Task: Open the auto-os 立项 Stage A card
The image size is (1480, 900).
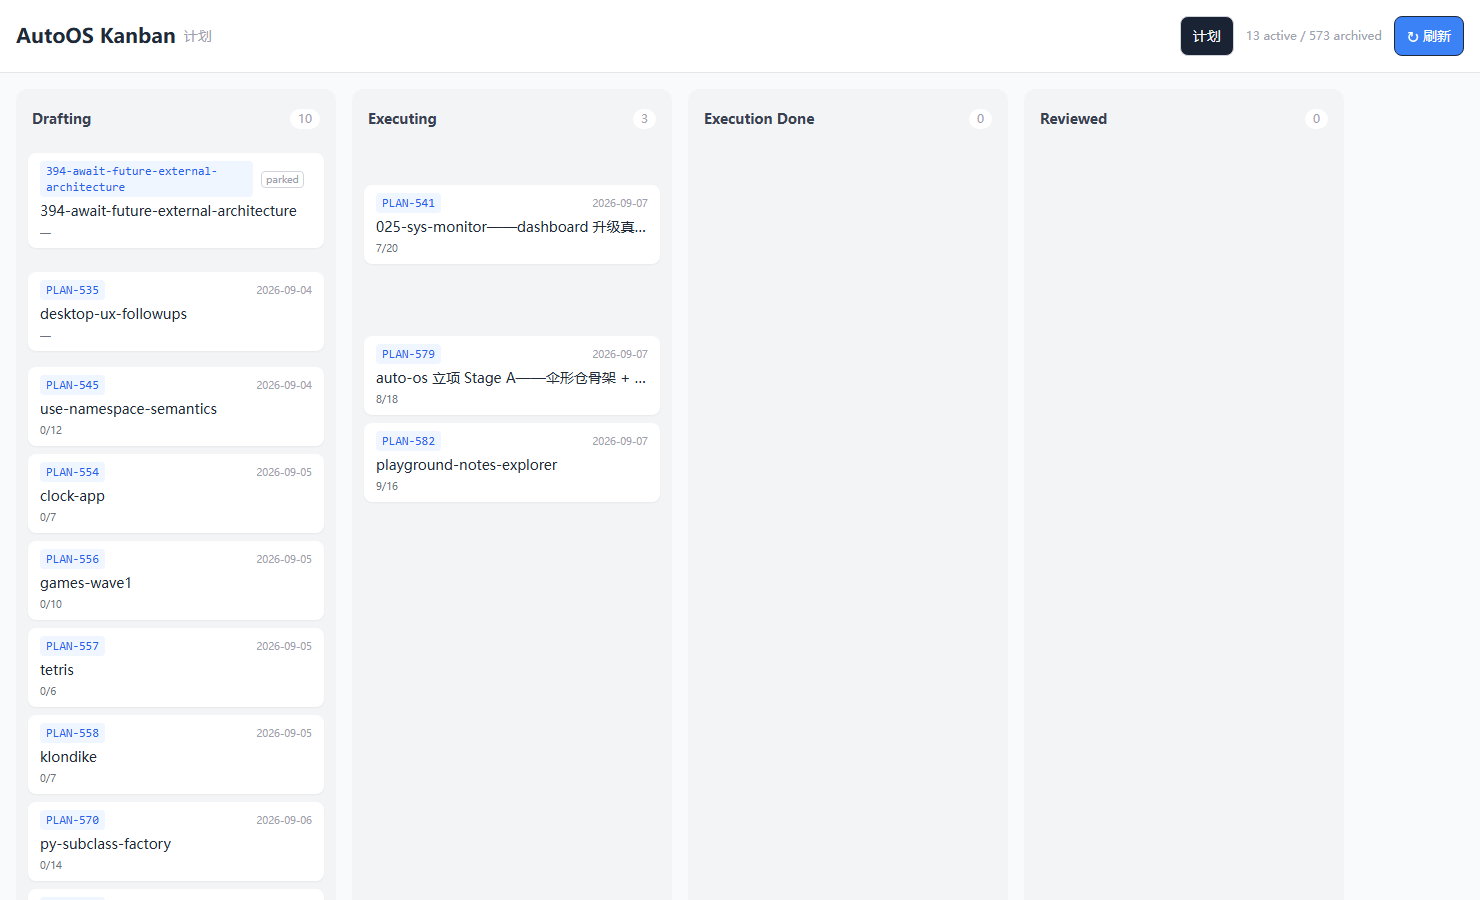Action: (x=512, y=375)
